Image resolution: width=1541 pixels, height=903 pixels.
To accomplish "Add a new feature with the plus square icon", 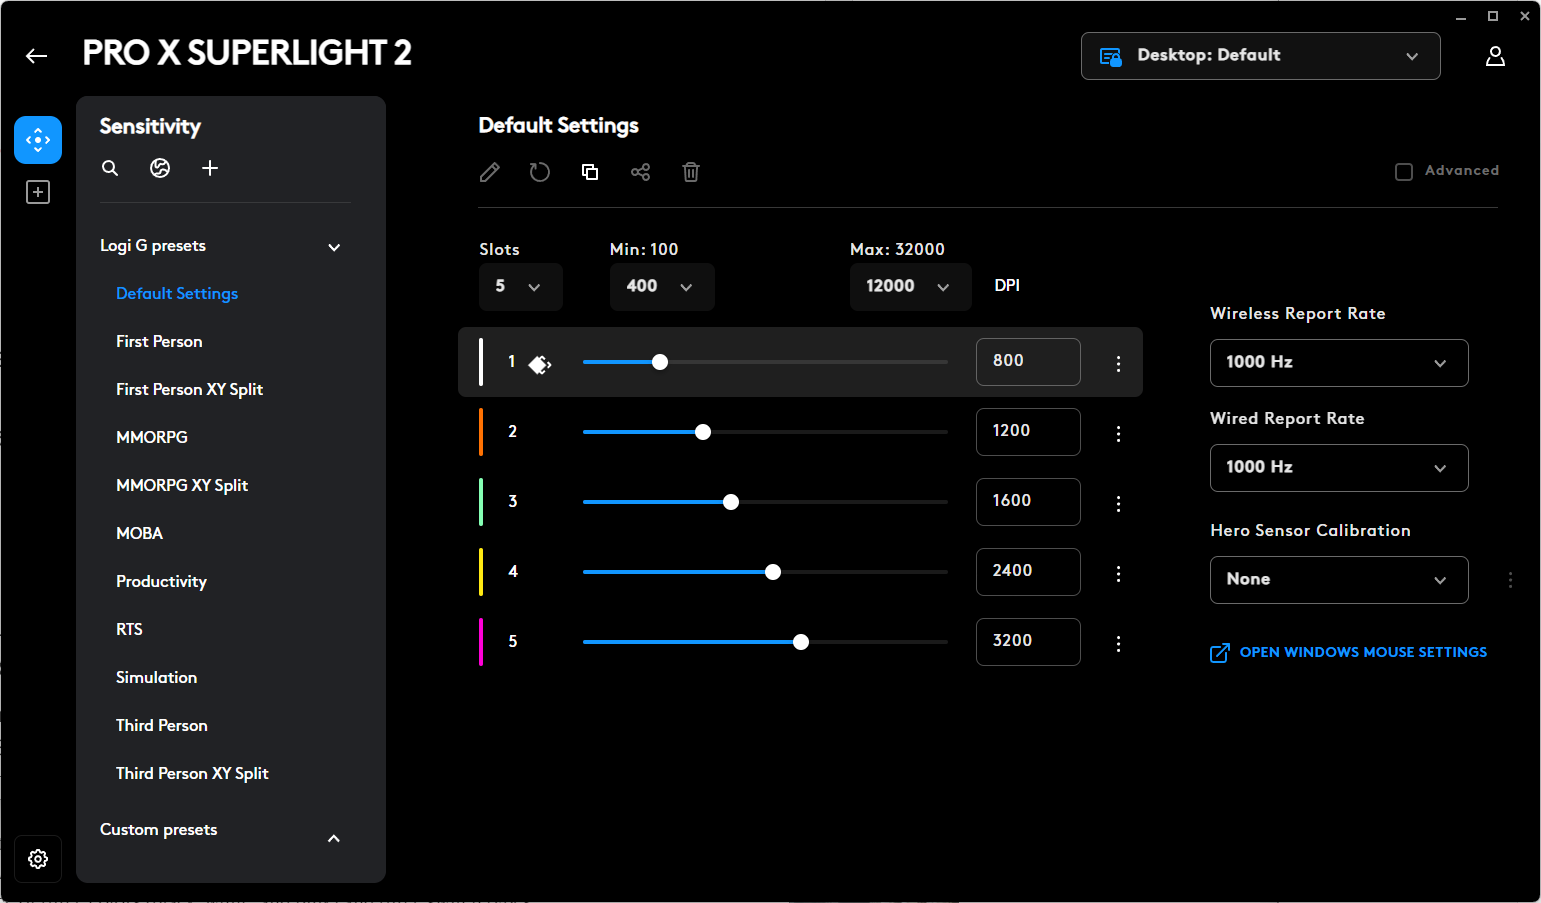I will click(x=38, y=192).
